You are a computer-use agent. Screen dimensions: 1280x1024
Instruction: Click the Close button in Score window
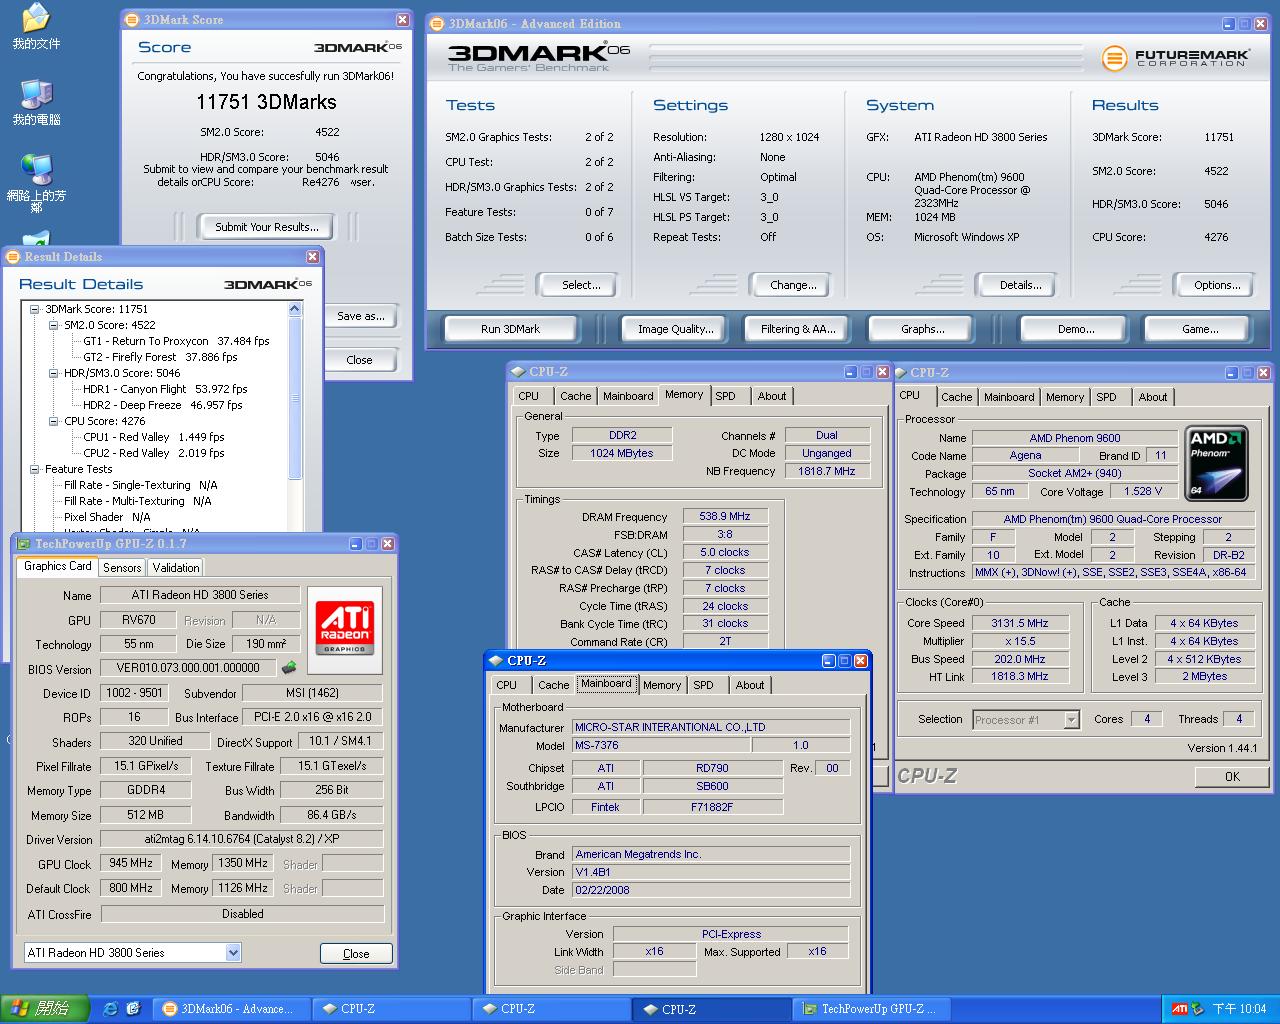(x=360, y=360)
